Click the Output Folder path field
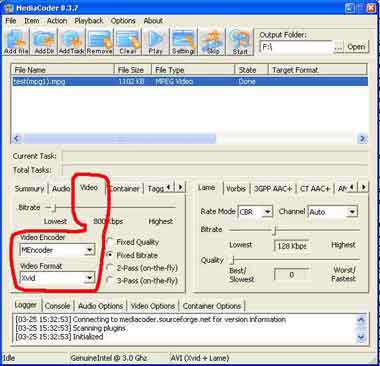The image size is (380, 366). tap(296, 47)
